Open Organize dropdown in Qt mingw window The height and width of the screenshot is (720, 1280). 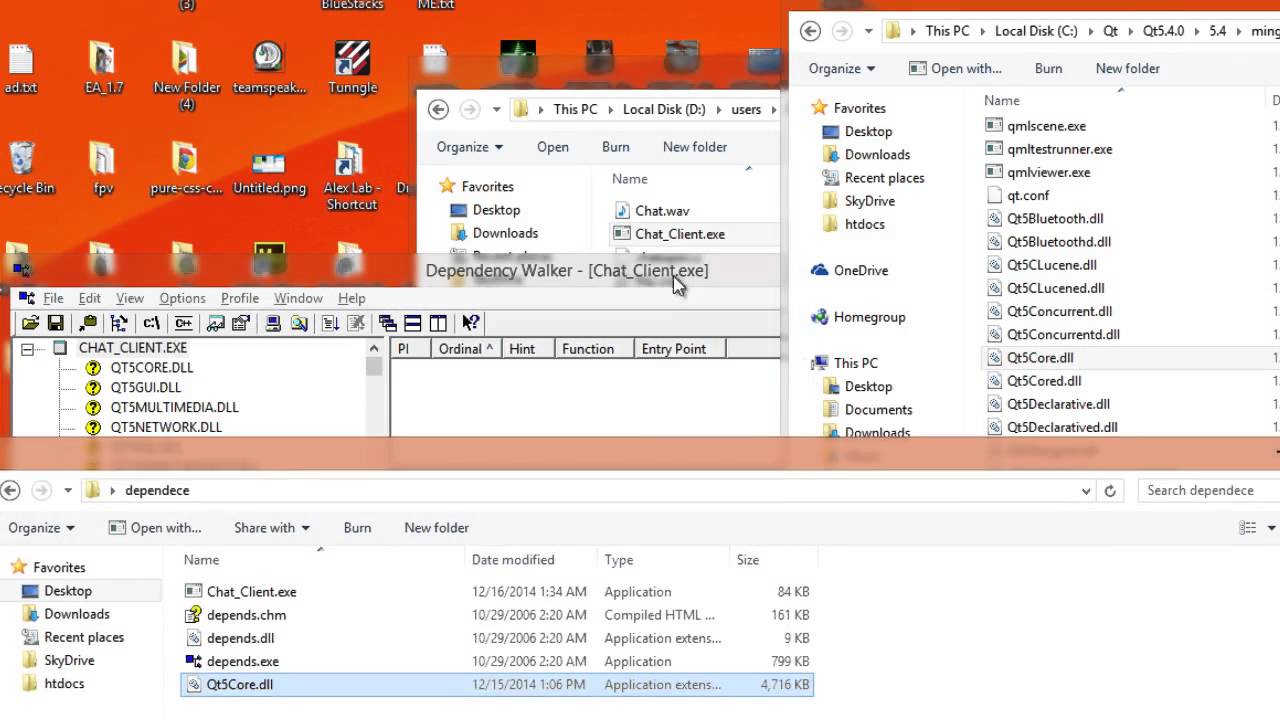click(842, 68)
